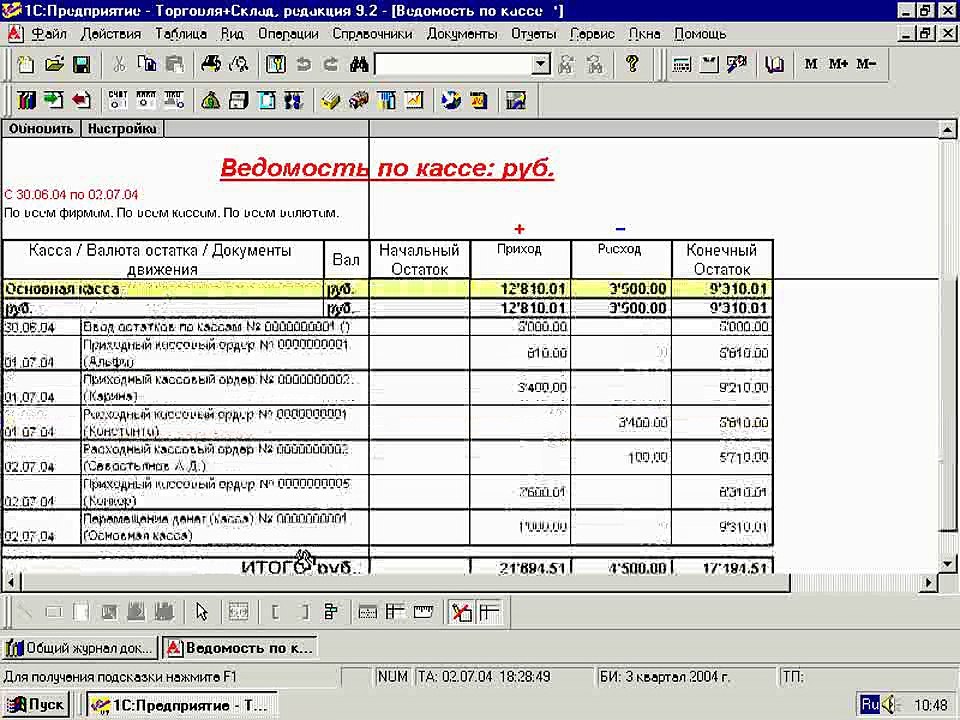Click the crossed-out grid toggle icon

click(461, 612)
